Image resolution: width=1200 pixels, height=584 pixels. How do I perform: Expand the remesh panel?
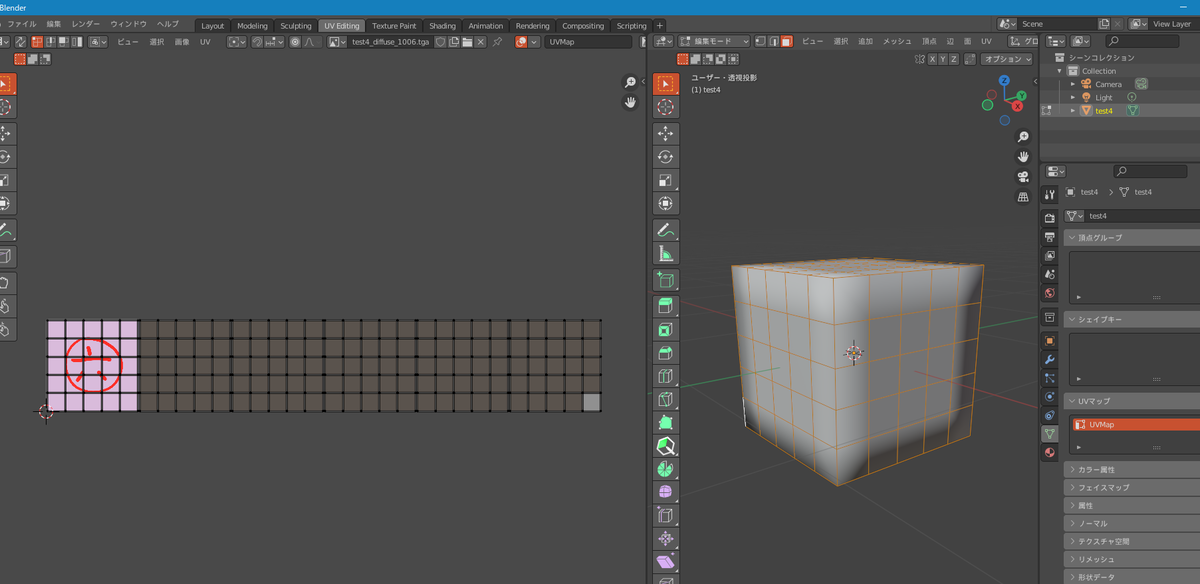point(1073,559)
